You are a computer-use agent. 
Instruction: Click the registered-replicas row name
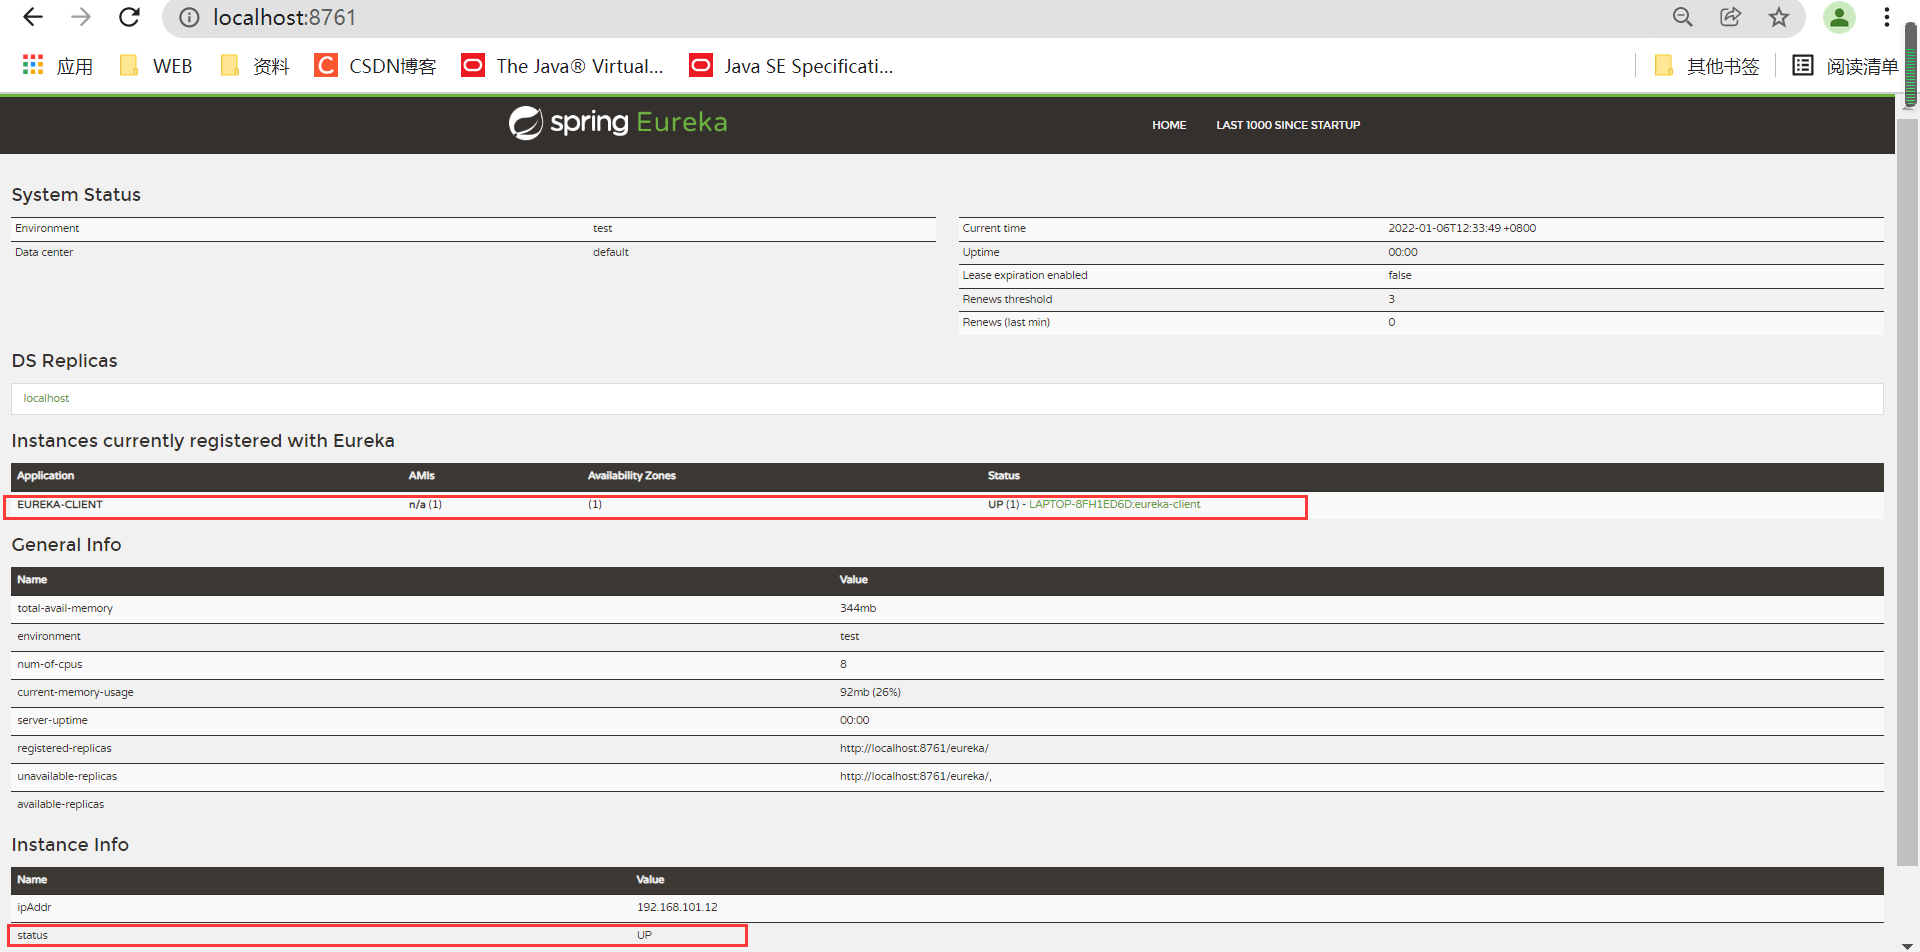point(64,748)
